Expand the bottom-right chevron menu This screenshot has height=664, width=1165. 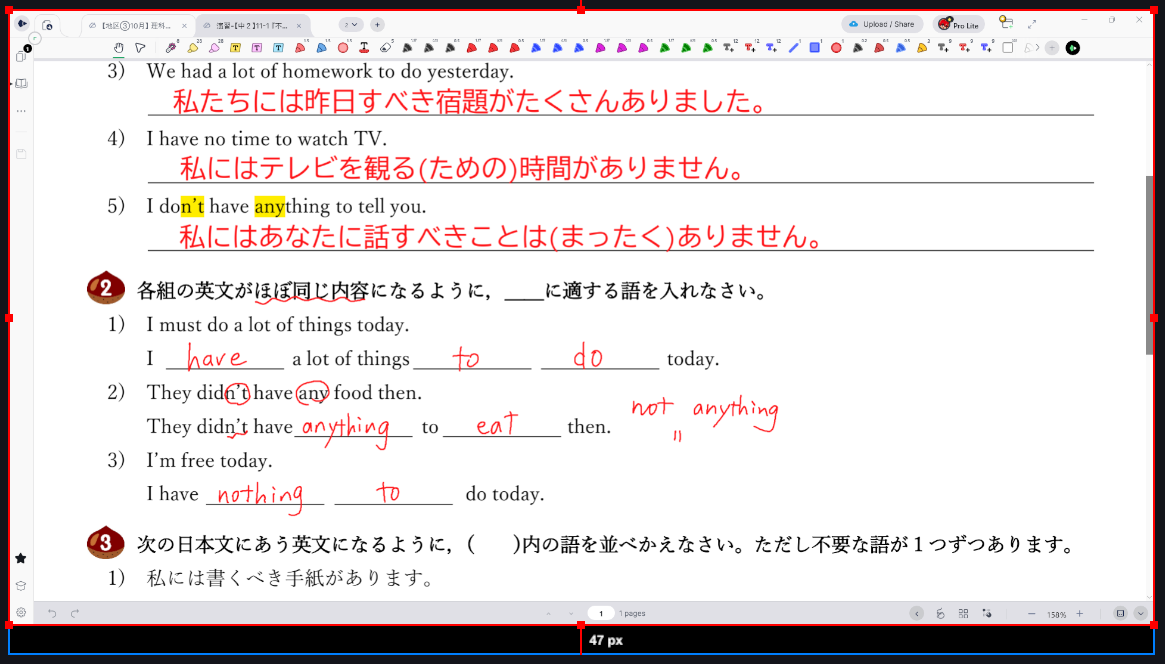pyautogui.click(x=1140, y=613)
